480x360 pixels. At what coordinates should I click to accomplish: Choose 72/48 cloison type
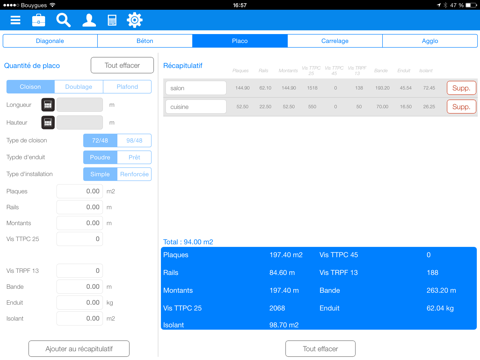click(x=100, y=140)
